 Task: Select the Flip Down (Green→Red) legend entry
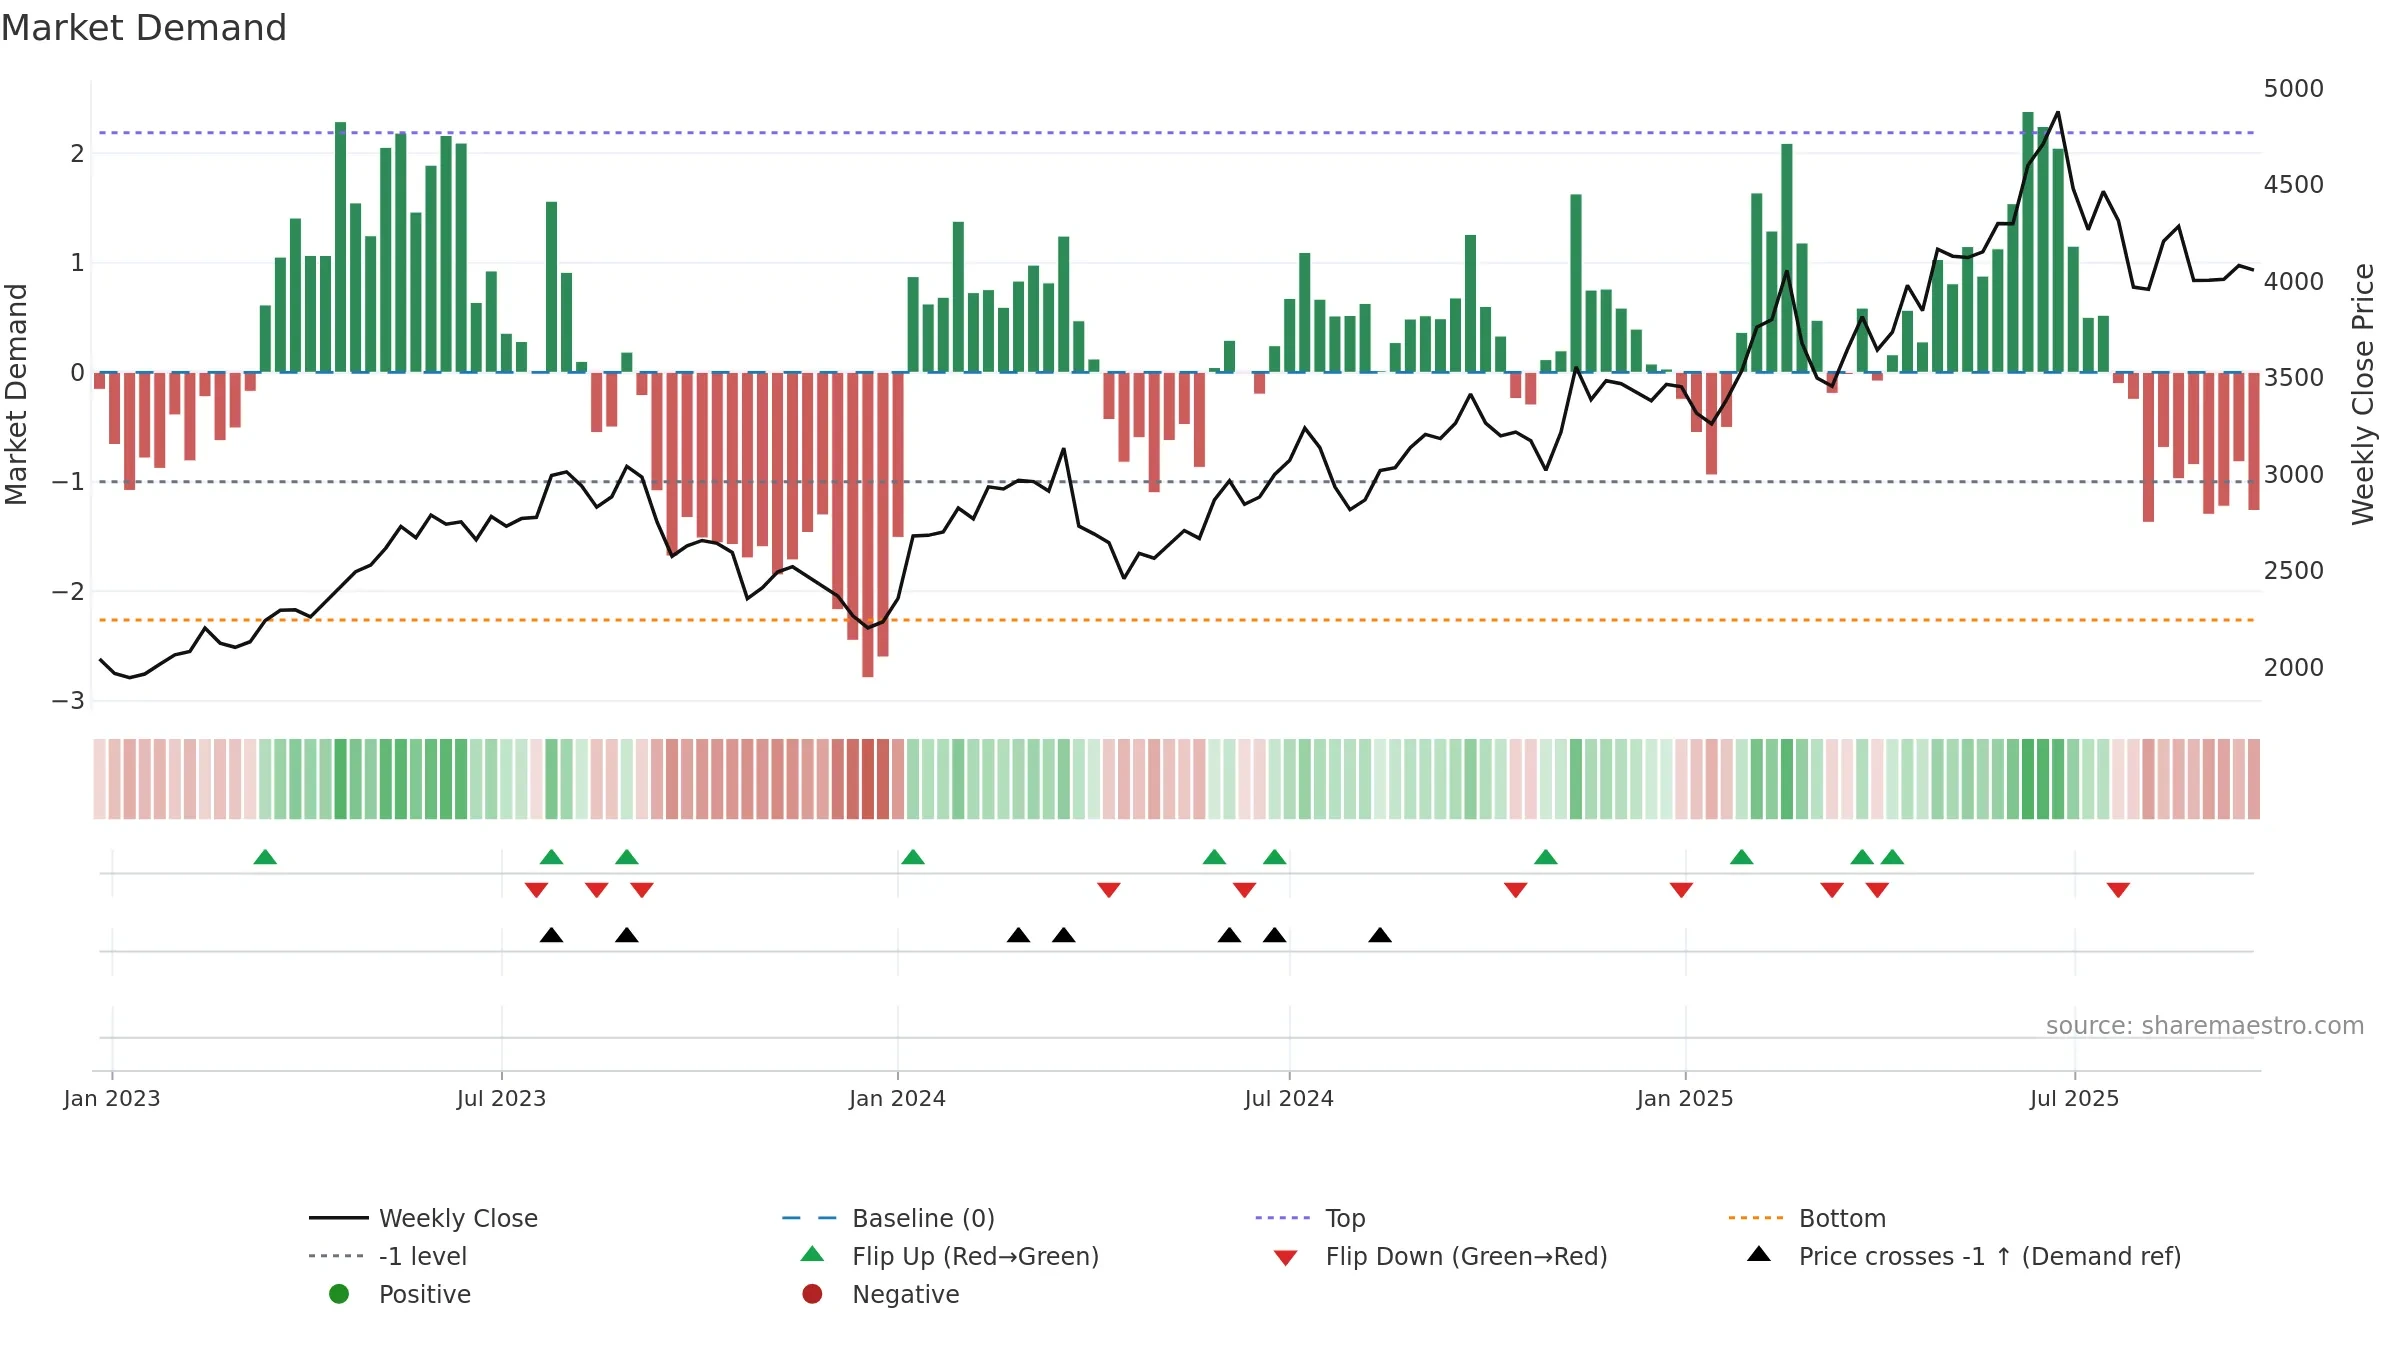coord(1440,1256)
